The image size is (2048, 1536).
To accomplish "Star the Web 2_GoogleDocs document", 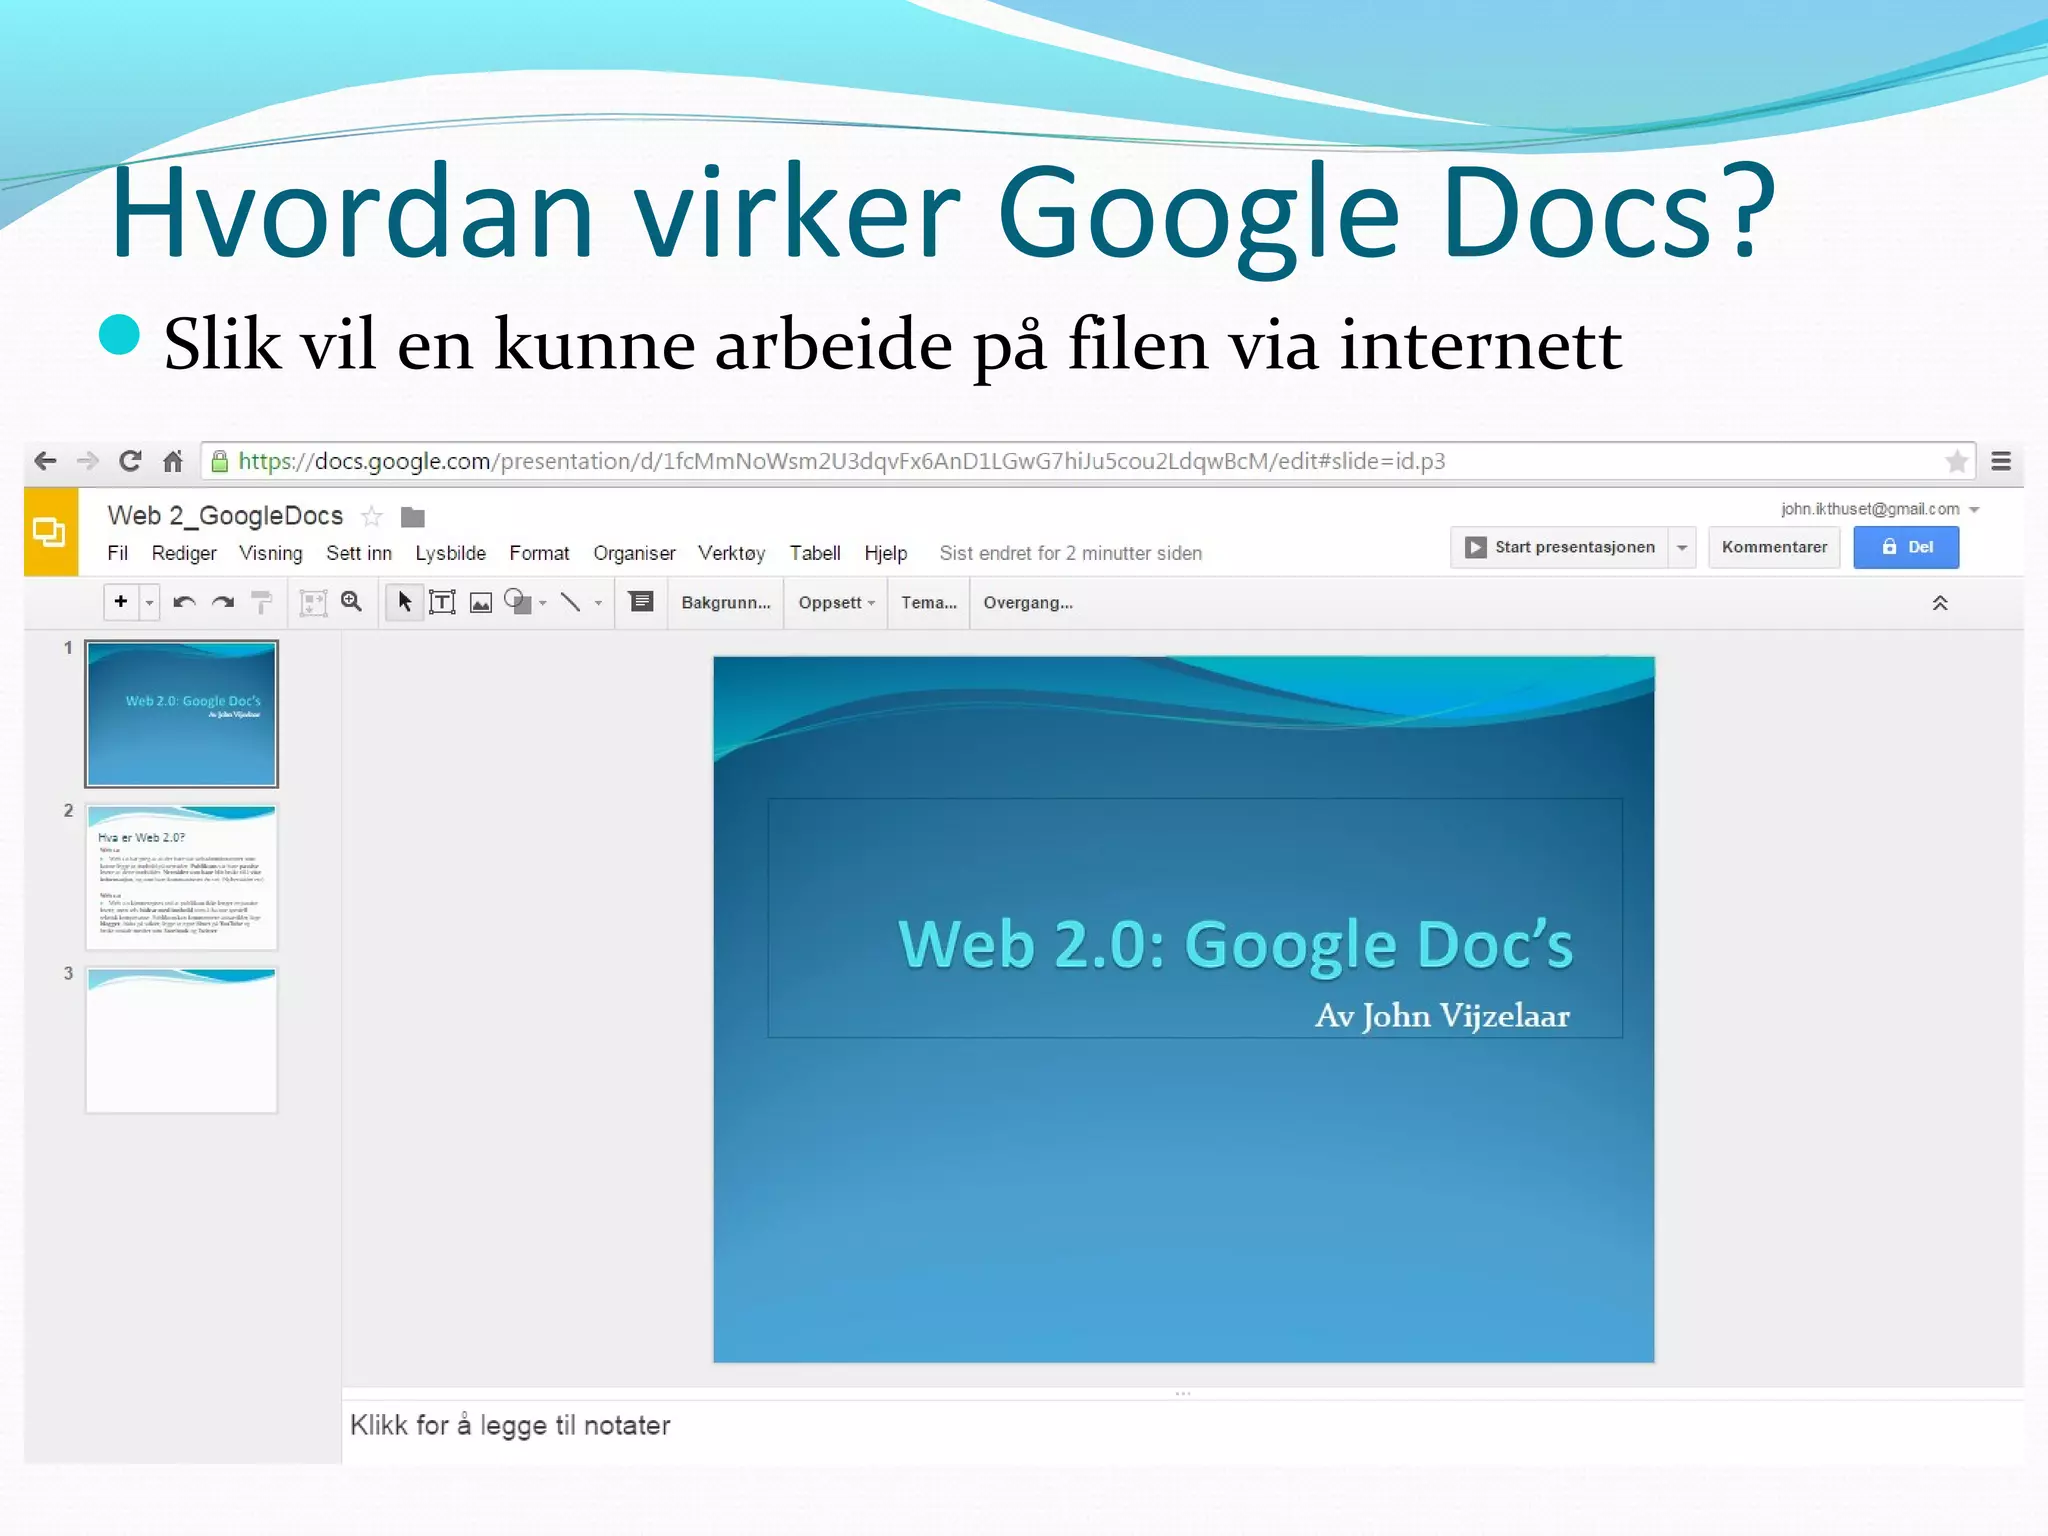I will pyautogui.click(x=372, y=517).
